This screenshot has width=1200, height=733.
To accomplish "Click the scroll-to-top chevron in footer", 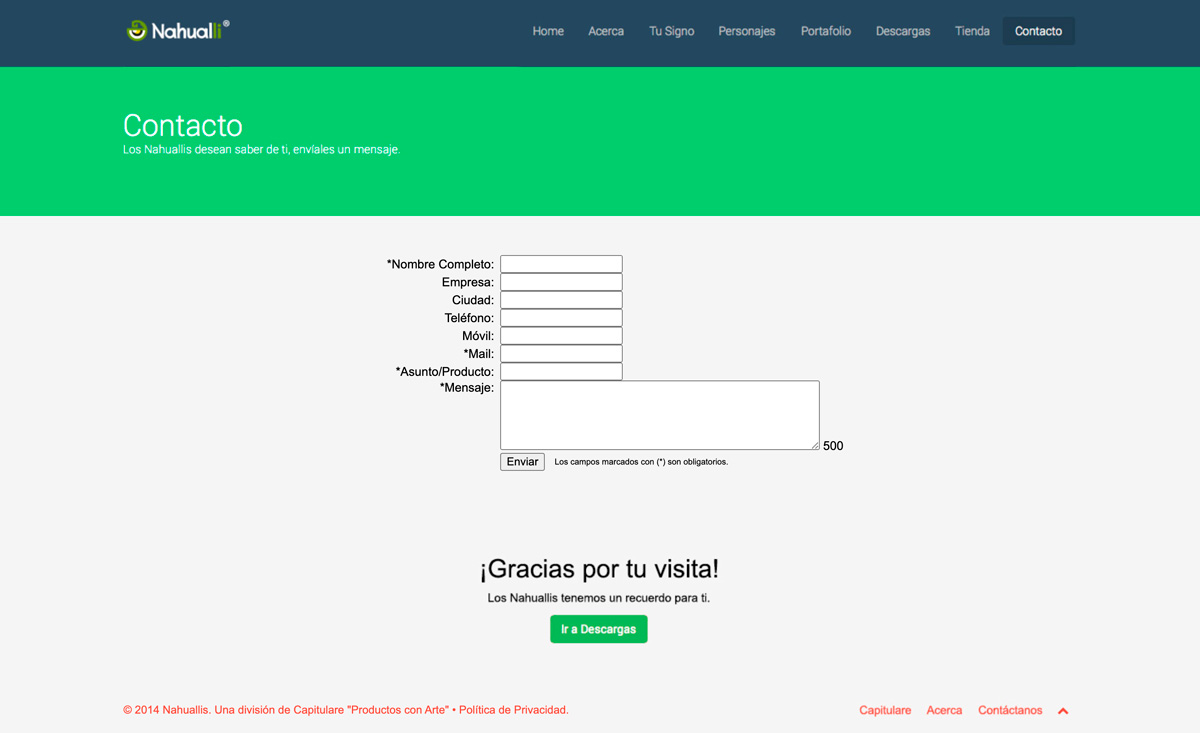I will 1063,711.
